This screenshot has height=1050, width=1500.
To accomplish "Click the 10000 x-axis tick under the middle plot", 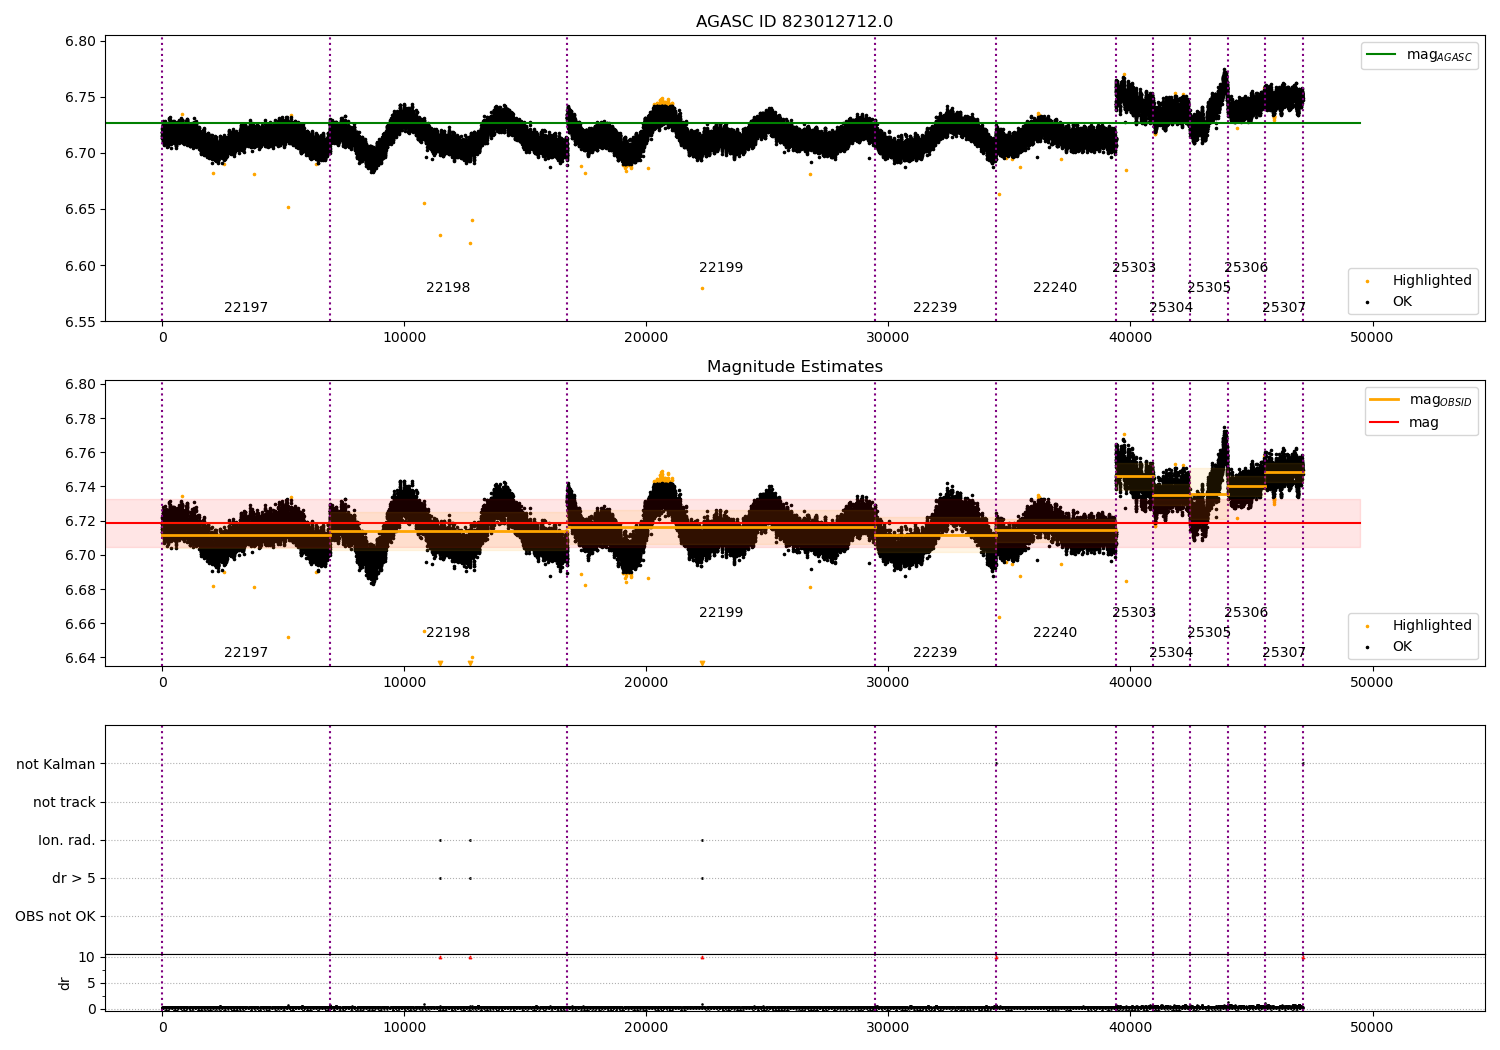I will click(404, 682).
